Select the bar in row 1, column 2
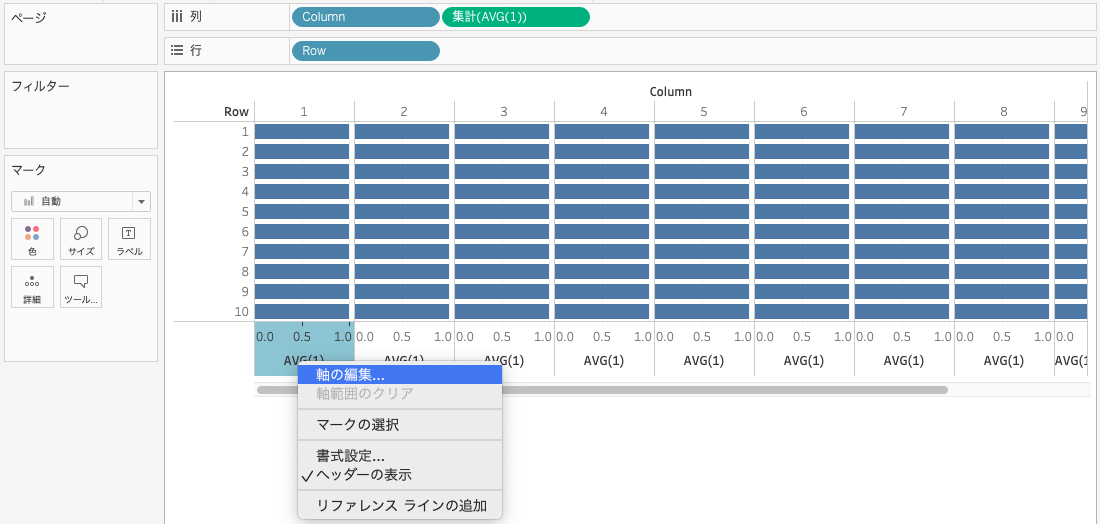 point(402,132)
